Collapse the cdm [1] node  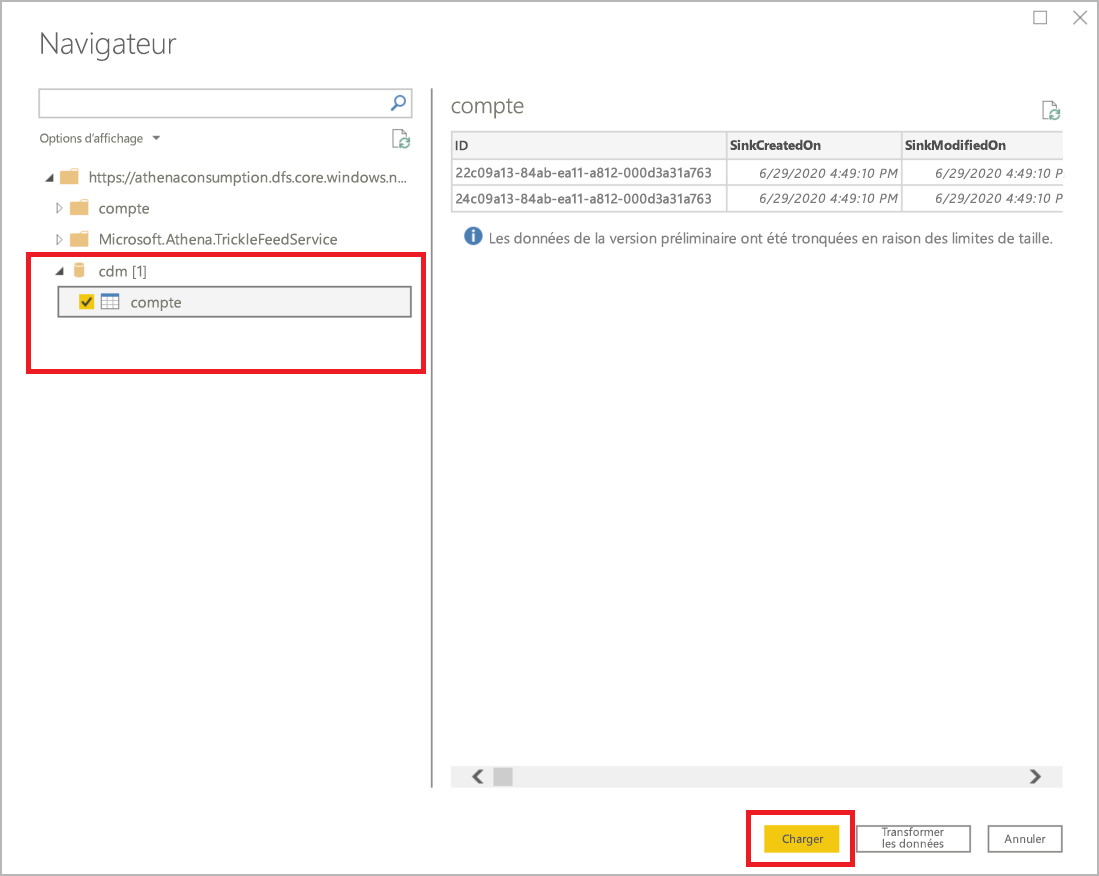(x=60, y=271)
